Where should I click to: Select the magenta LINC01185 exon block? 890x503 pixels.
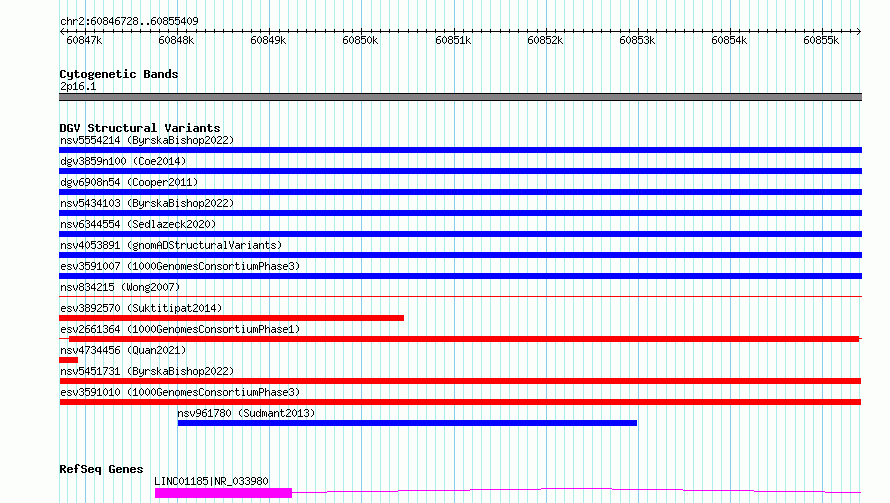tap(223, 493)
